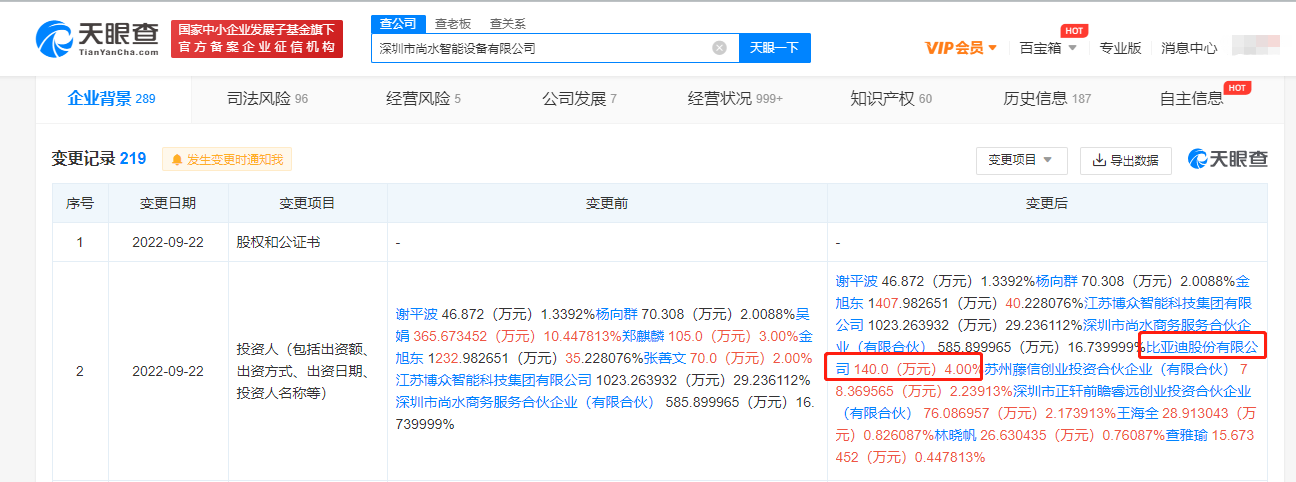Clear the search box with the X icon
The image size is (1296, 482).
[x=719, y=48]
